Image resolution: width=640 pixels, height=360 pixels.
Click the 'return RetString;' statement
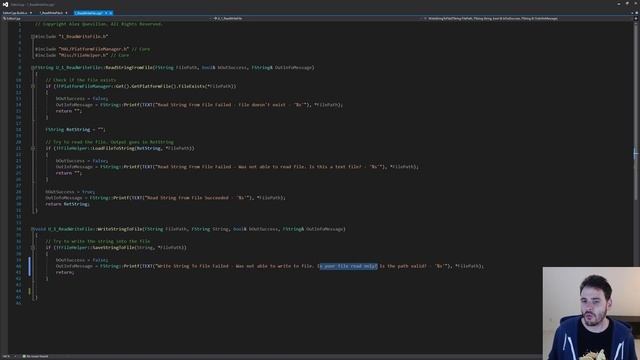(68, 204)
